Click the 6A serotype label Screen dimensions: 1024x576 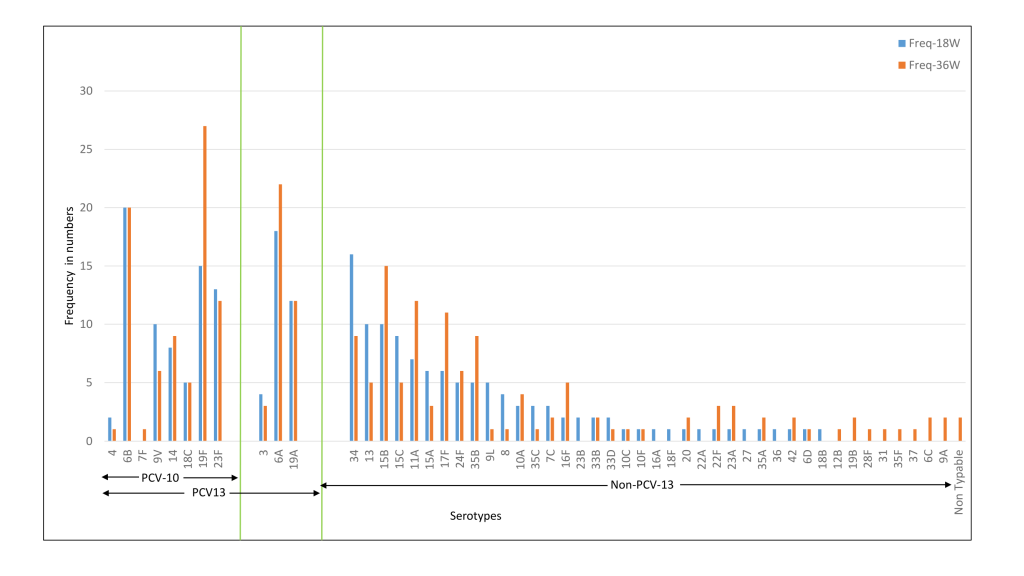pyautogui.click(x=279, y=456)
